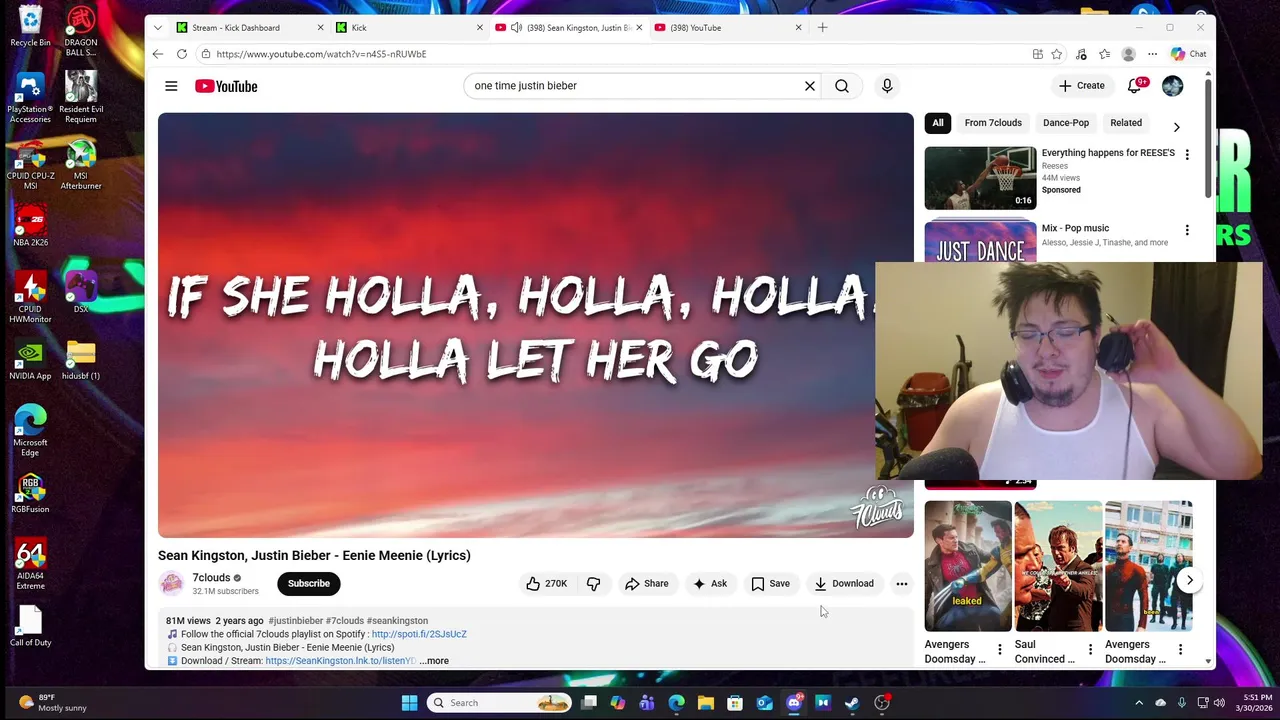Dislike the video with thumbs down
Image resolution: width=1280 pixels, height=720 pixels.
(593, 584)
